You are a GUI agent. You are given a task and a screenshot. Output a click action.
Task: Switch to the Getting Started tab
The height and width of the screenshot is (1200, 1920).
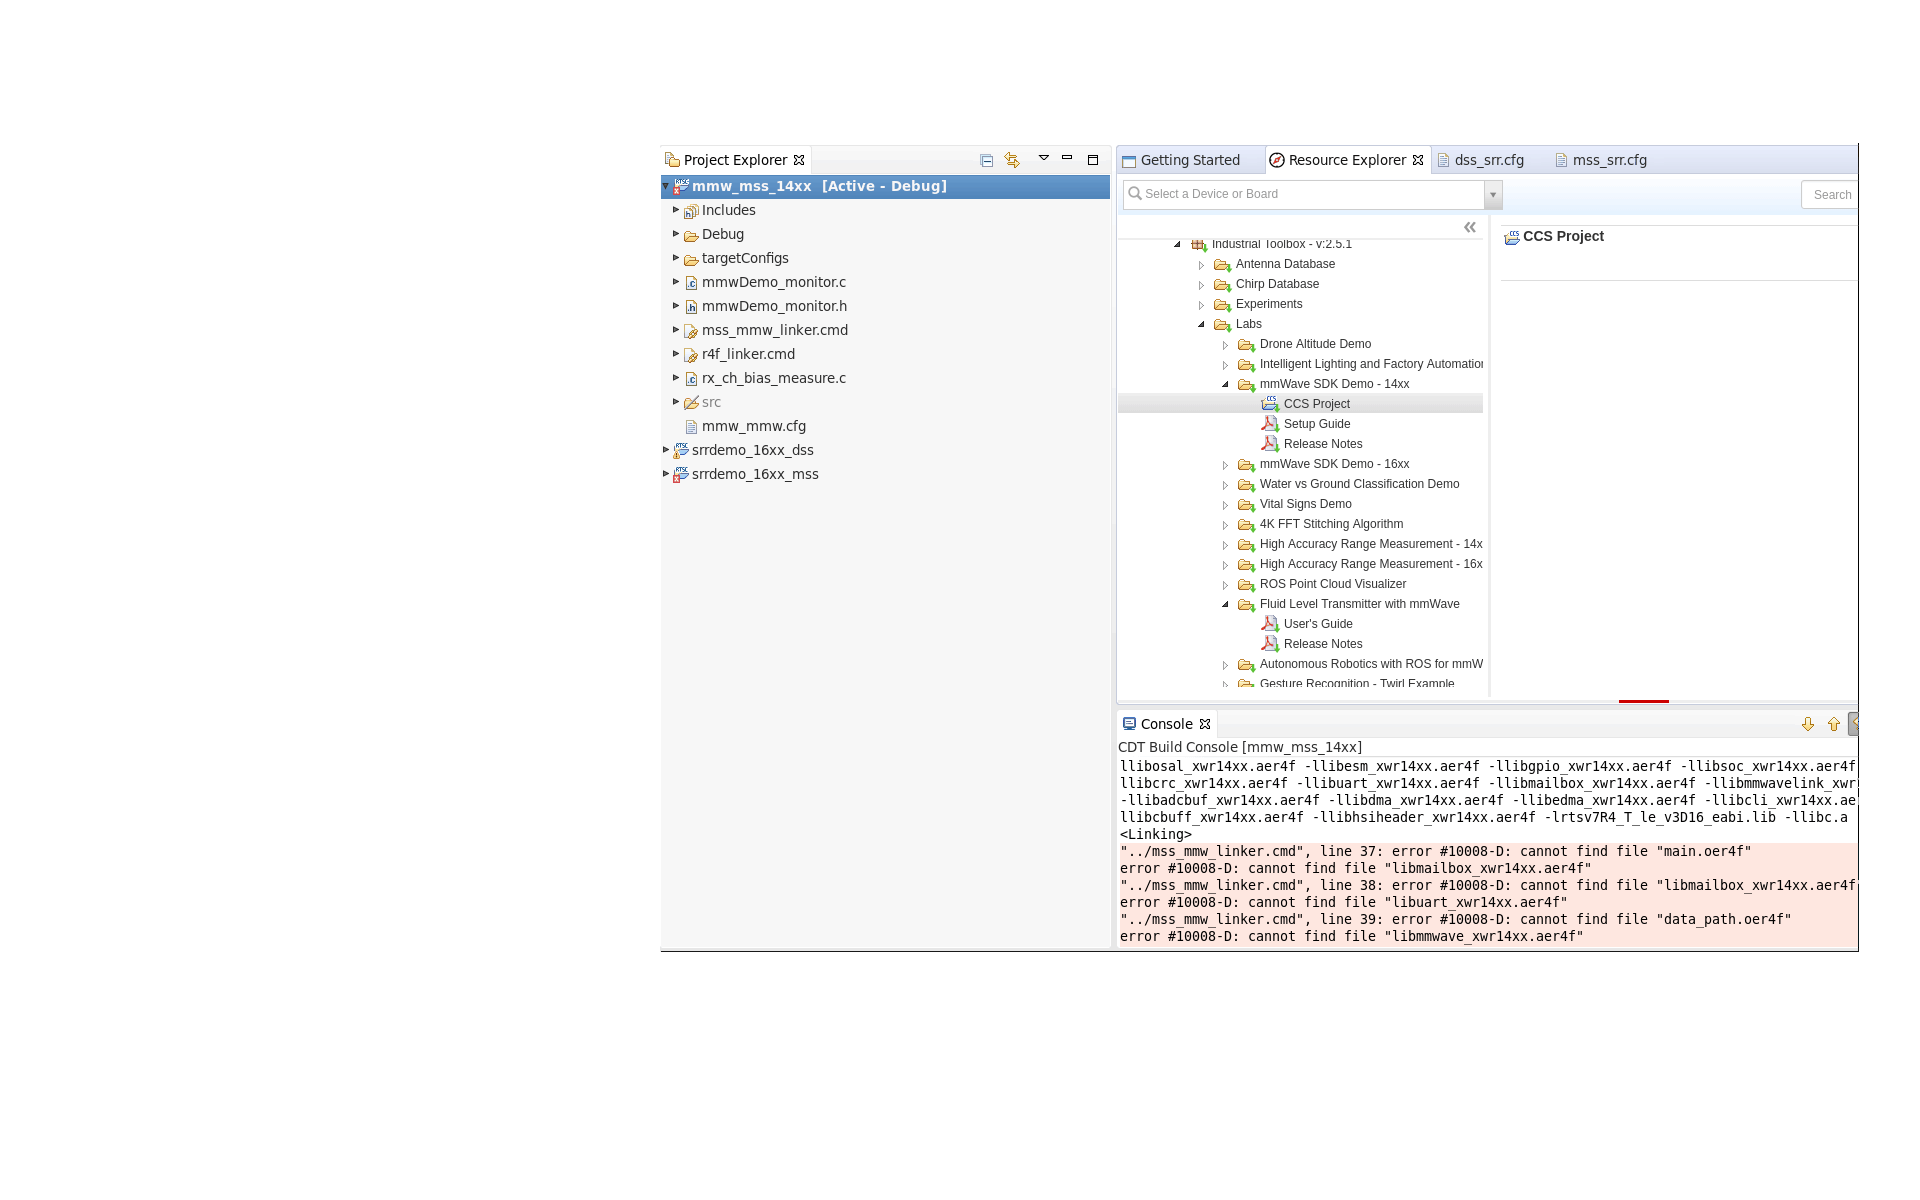tap(1189, 160)
